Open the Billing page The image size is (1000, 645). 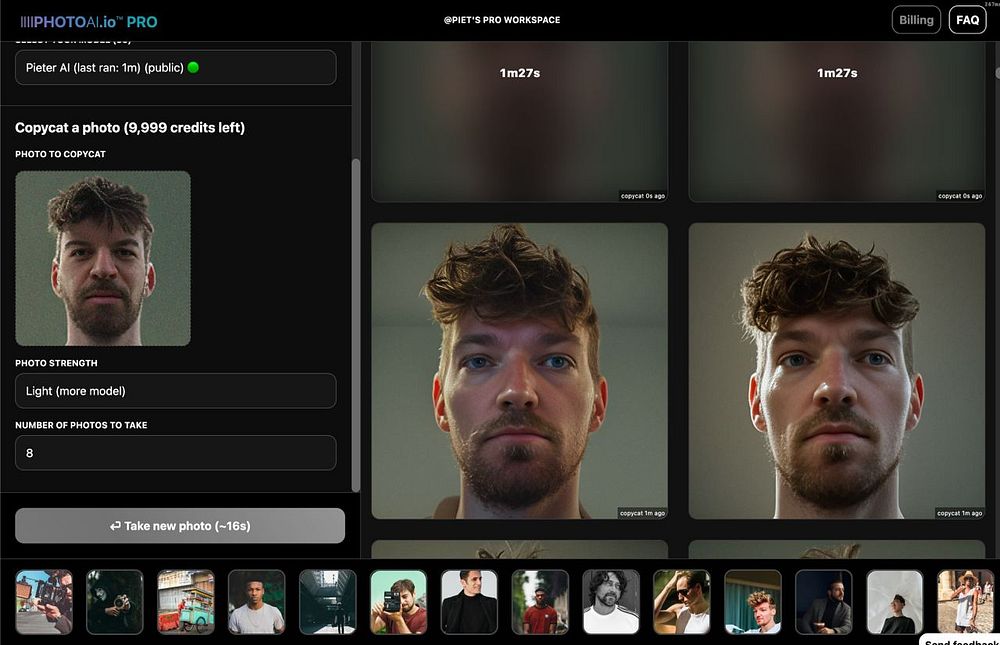click(916, 20)
